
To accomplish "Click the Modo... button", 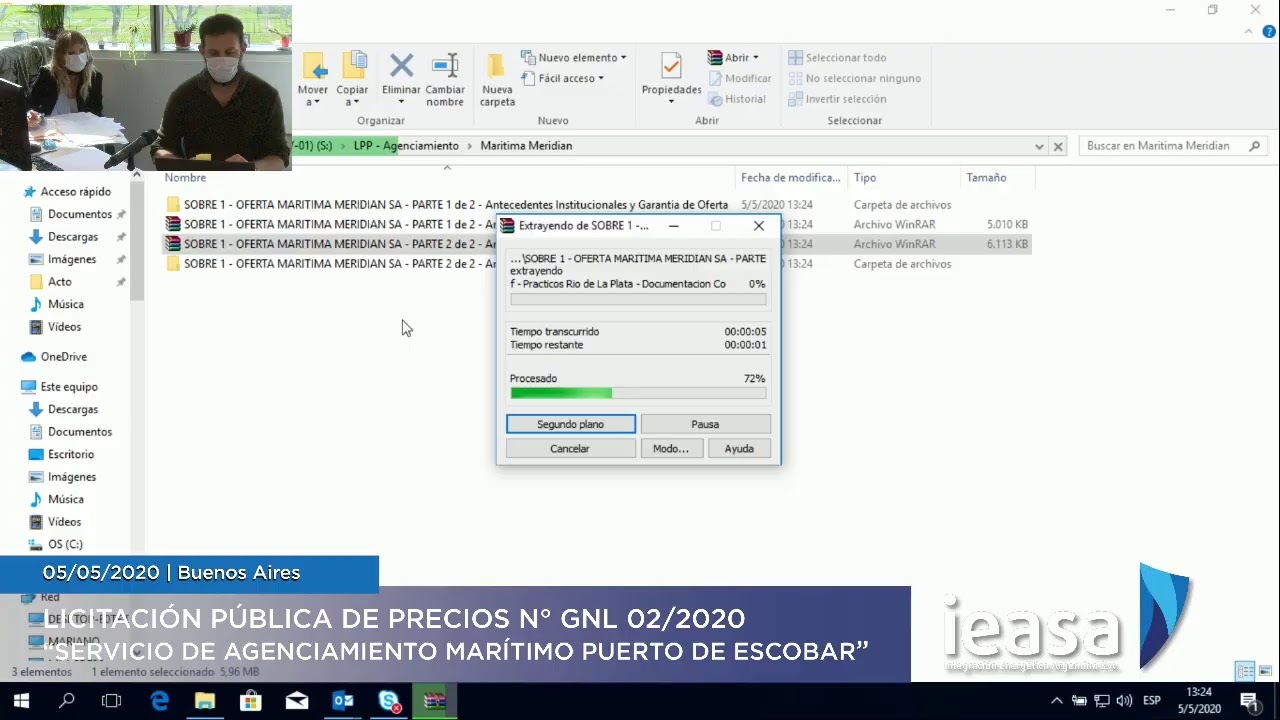I will 671,449.
